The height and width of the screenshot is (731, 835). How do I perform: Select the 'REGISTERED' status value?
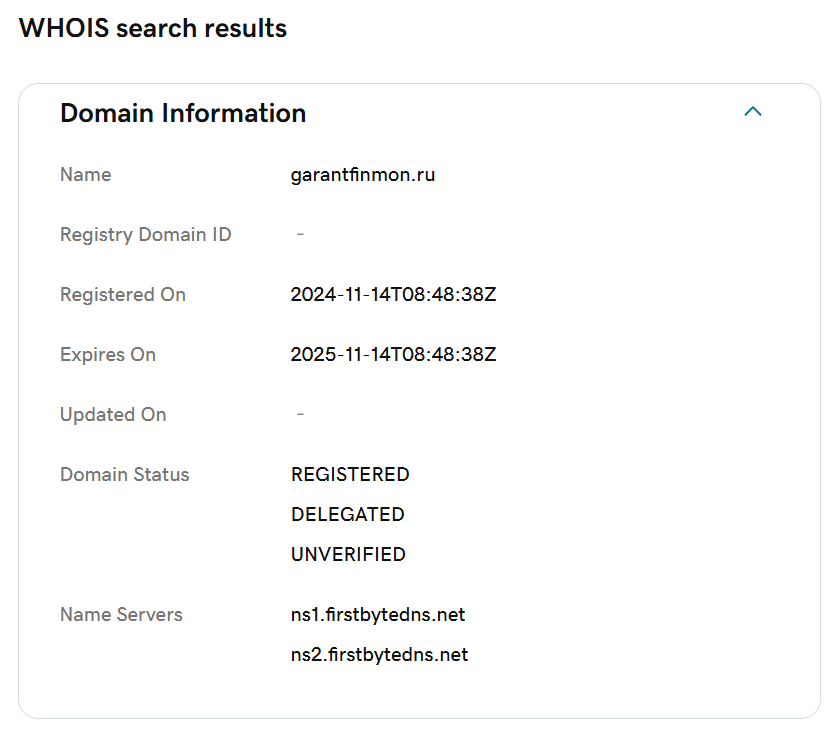350,475
